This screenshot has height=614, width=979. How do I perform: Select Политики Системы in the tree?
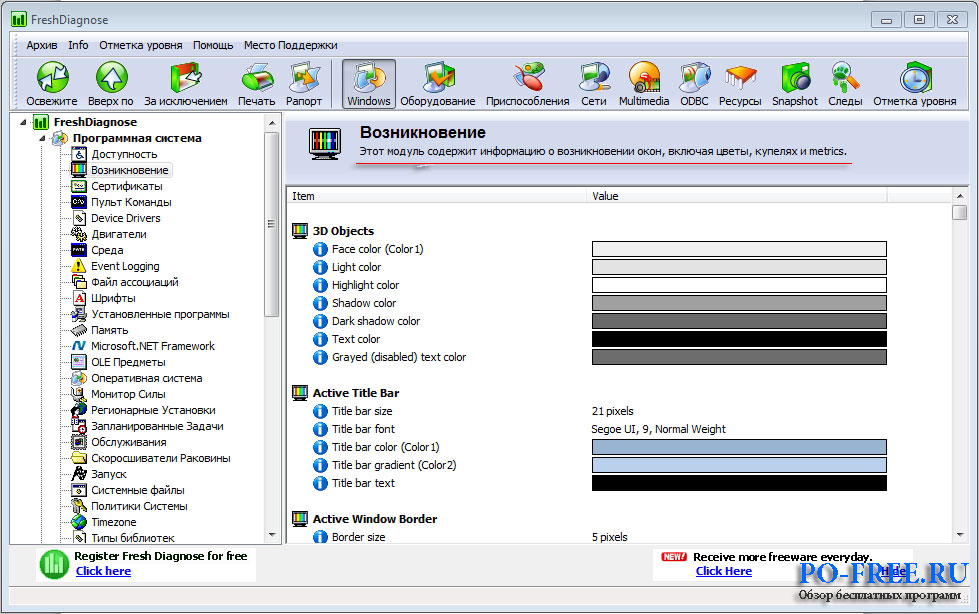tap(139, 506)
